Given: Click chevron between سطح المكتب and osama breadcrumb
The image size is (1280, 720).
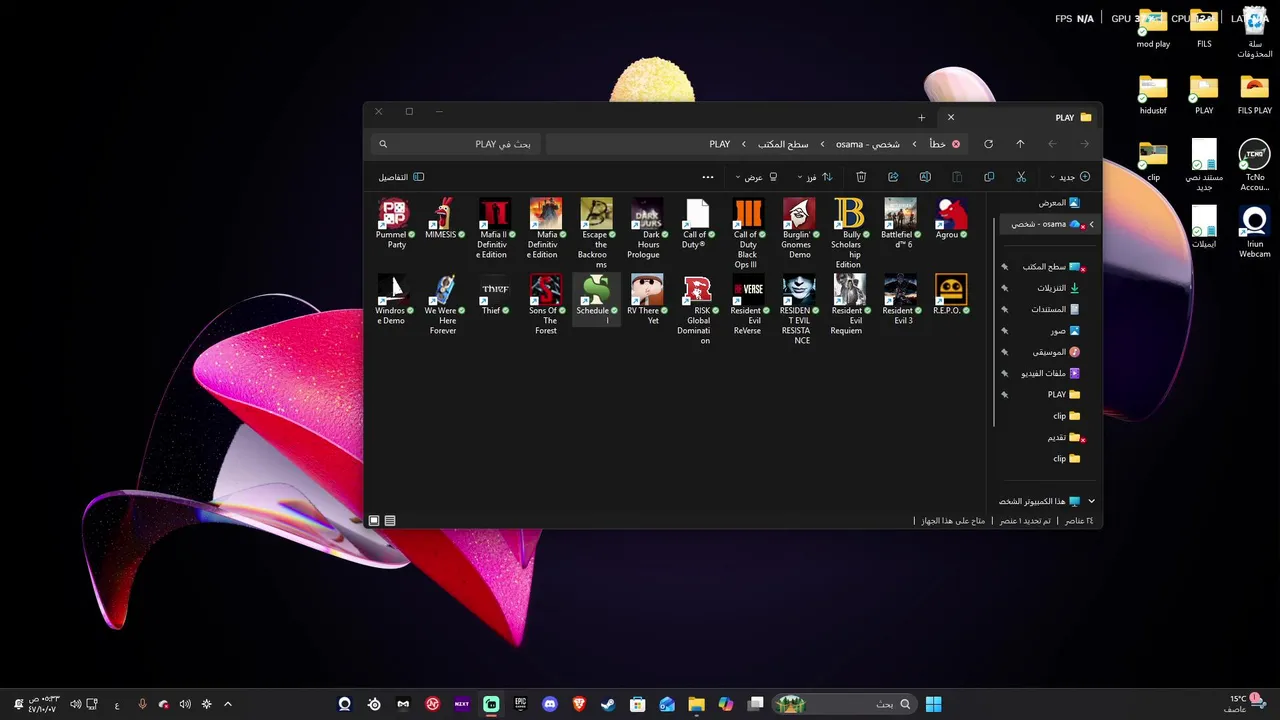Looking at the screenshot, I should point(822,144).
